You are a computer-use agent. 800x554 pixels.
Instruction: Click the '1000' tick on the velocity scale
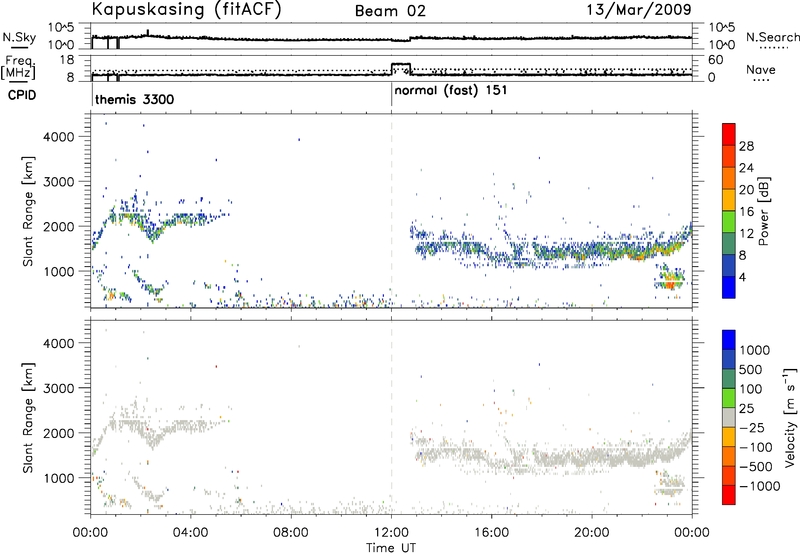click(755, 350)
